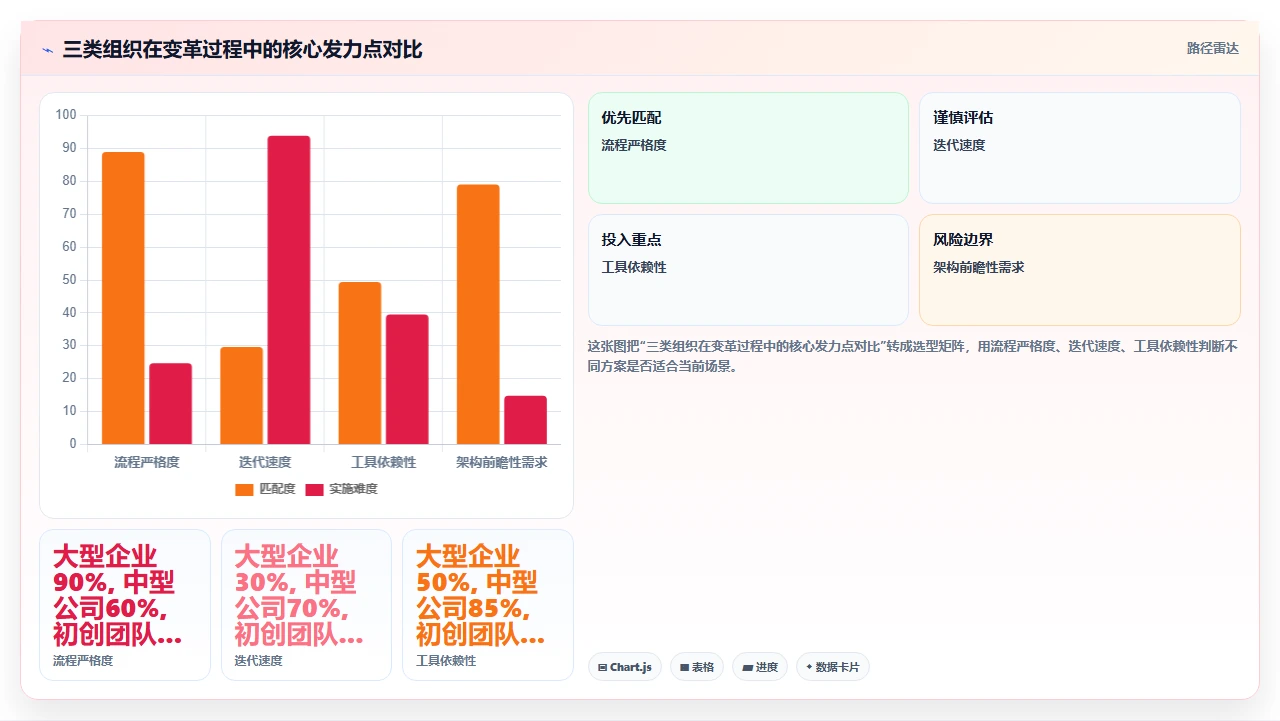Open the orange 工具依赖性 stat card
Image resolution: width=1280 pixels, height=721 pixels.
(488, 605)
